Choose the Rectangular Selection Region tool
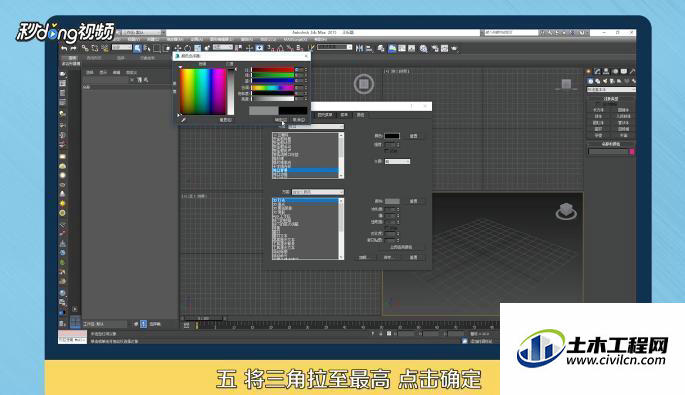 tap(156, 48)
